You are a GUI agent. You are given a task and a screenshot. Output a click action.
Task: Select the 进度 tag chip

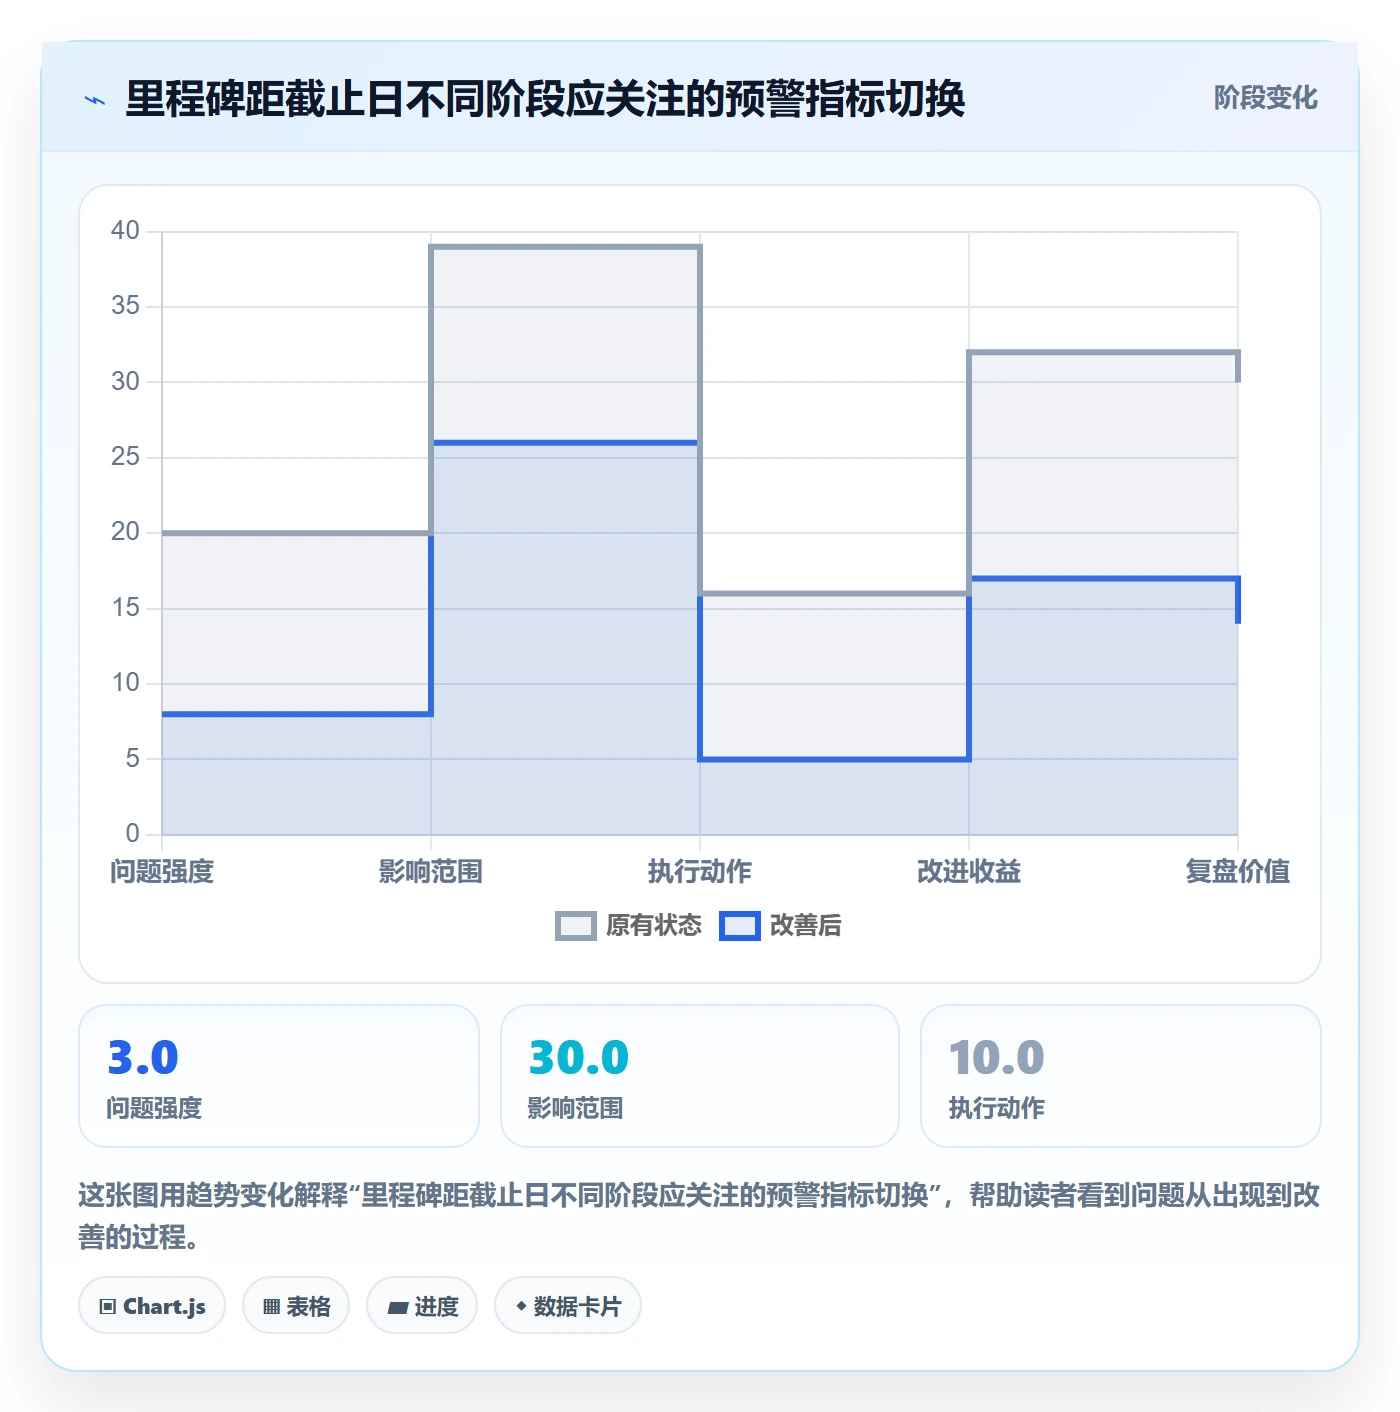click(x=422, y=1306)
